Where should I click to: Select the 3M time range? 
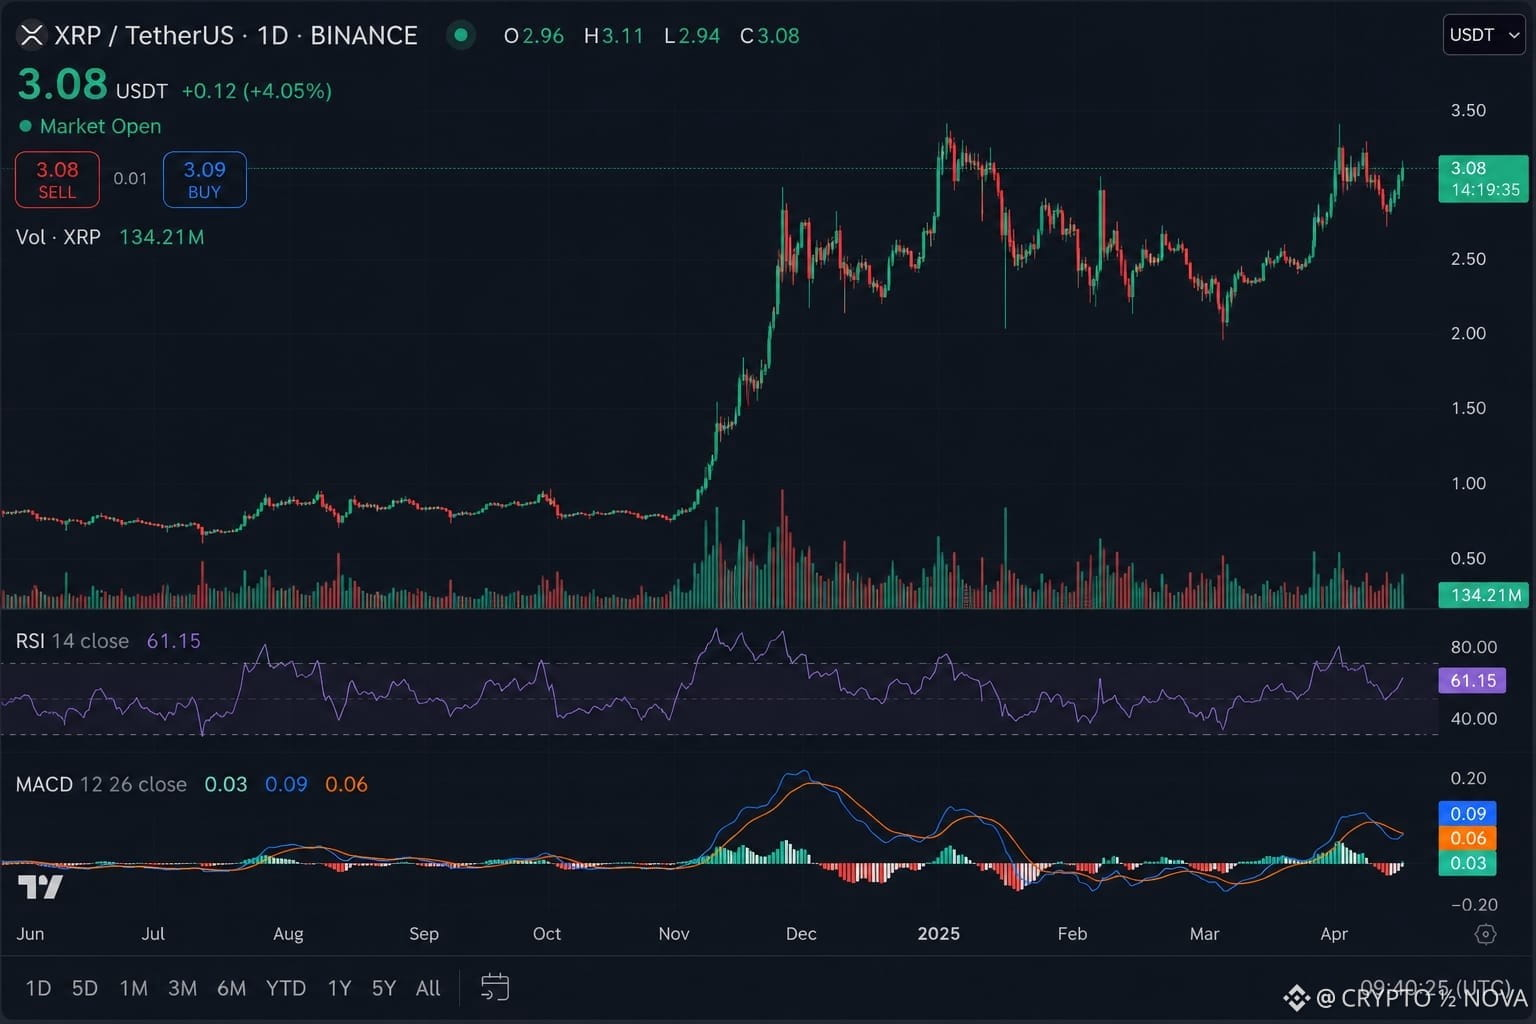182,988
